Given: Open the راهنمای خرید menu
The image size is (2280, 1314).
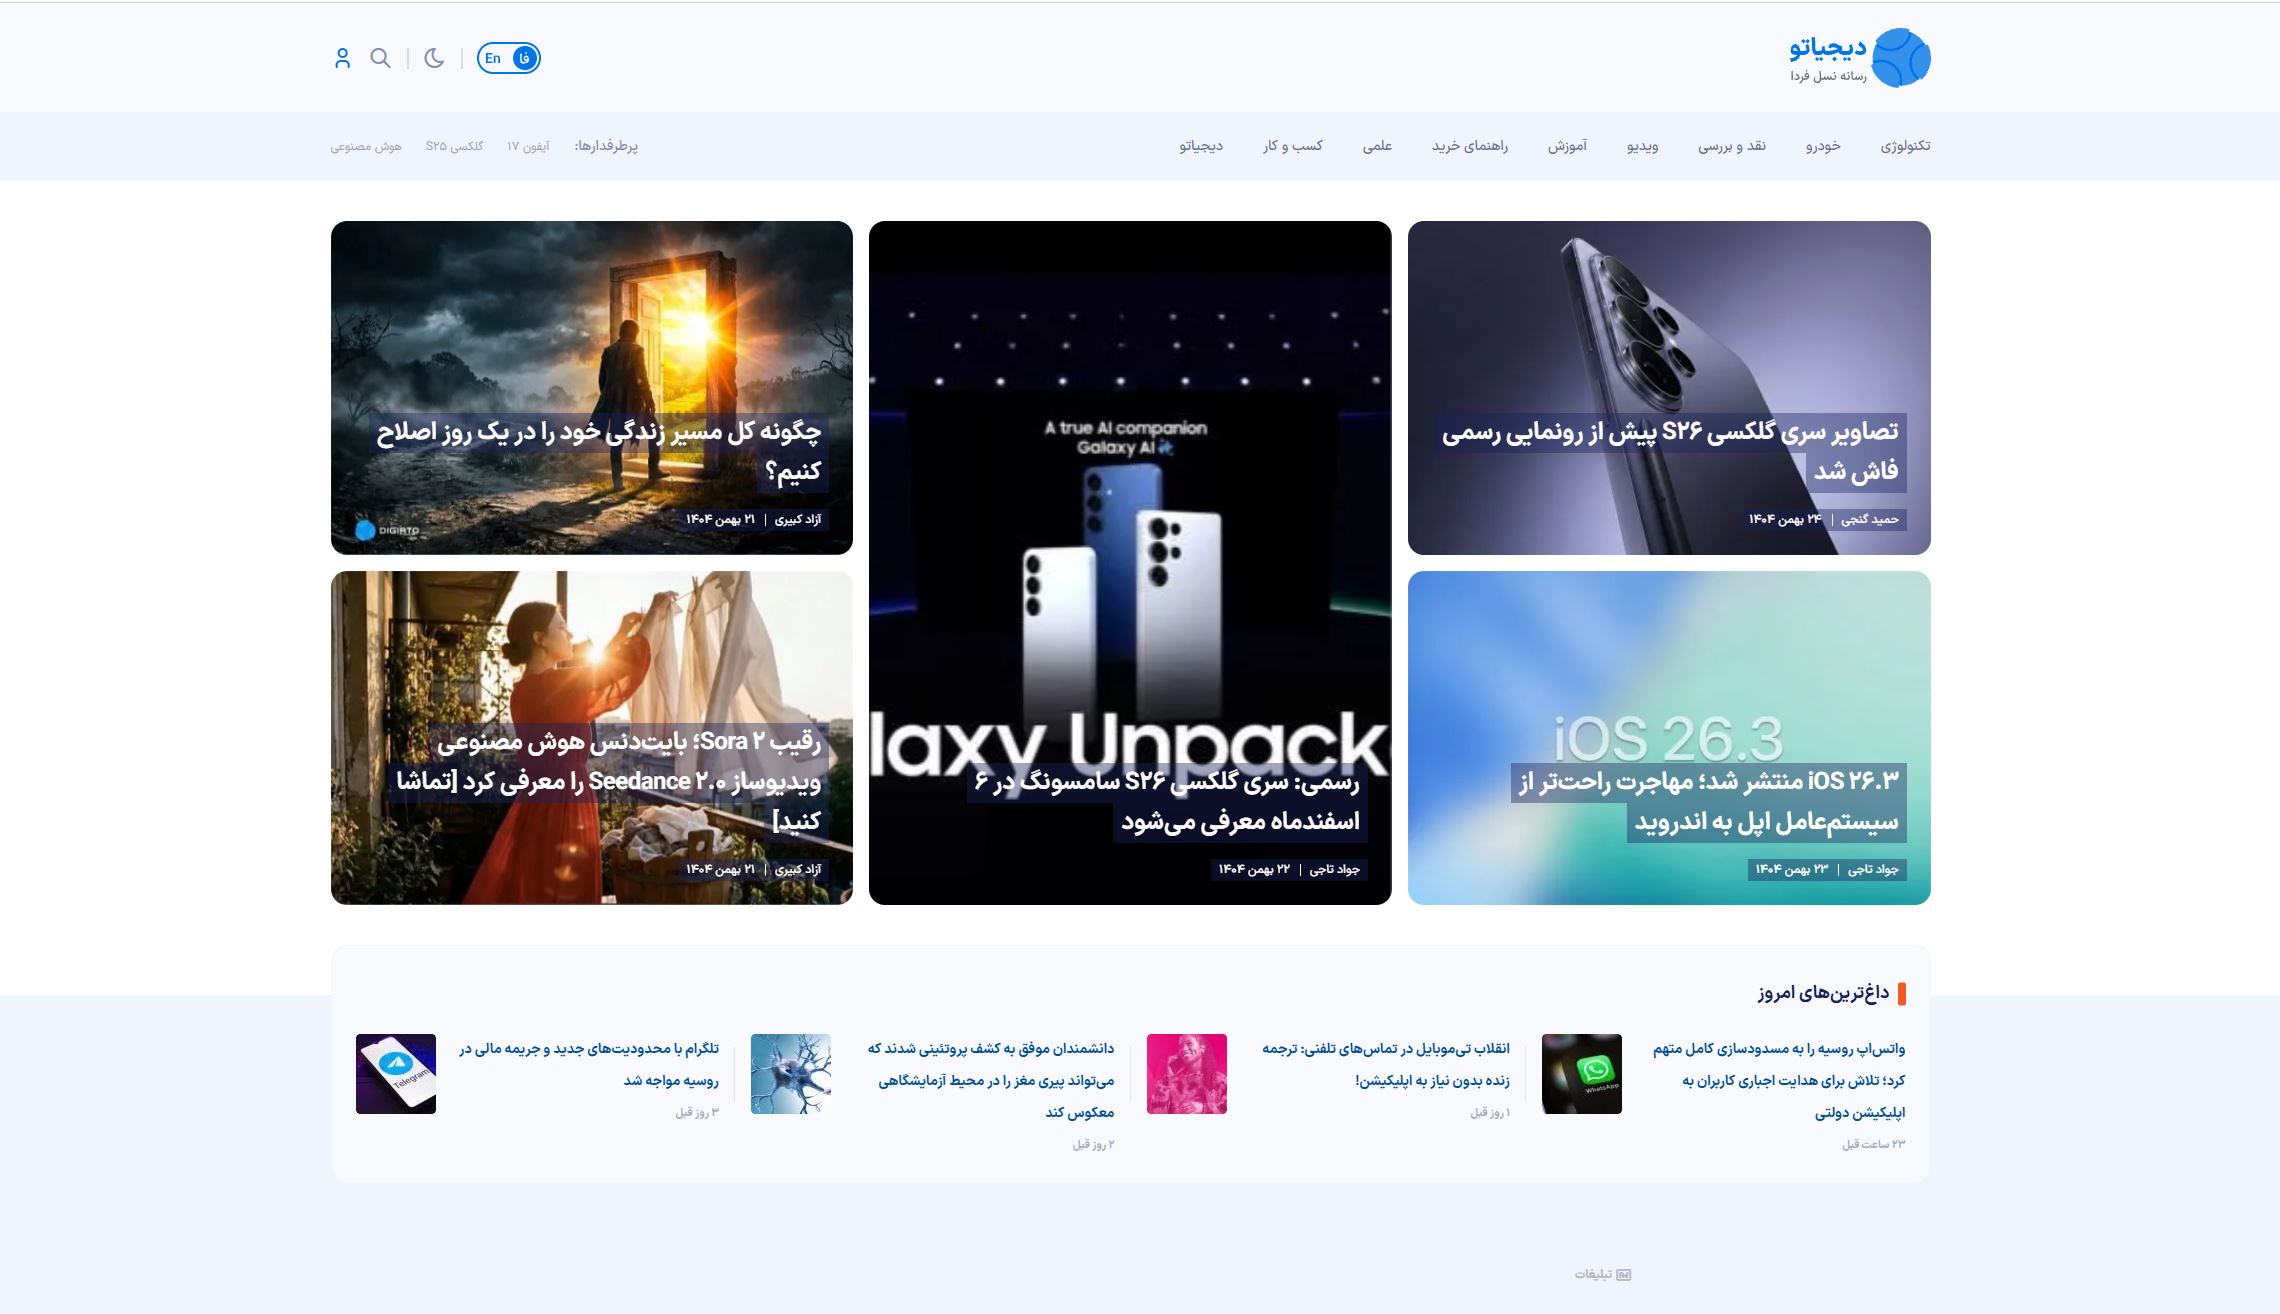Looking at the screenshot, I should 1470,146.
